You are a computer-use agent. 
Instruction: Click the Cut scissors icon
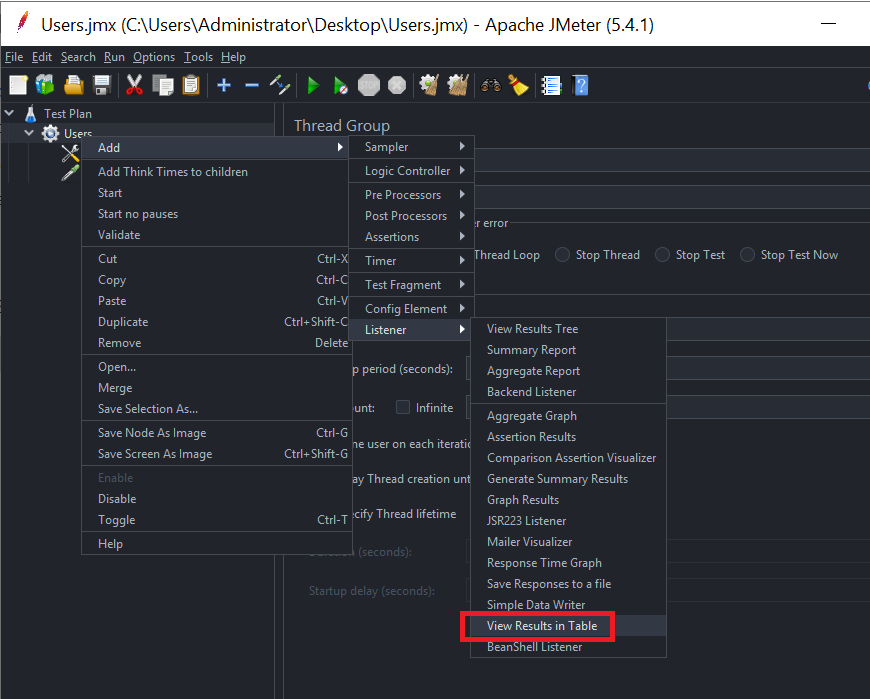point(134,85)
